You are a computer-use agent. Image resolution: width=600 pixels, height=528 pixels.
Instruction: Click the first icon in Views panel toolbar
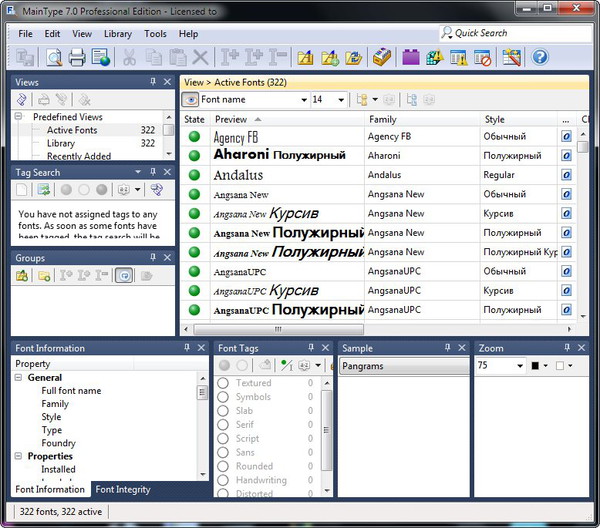[22, 100]
